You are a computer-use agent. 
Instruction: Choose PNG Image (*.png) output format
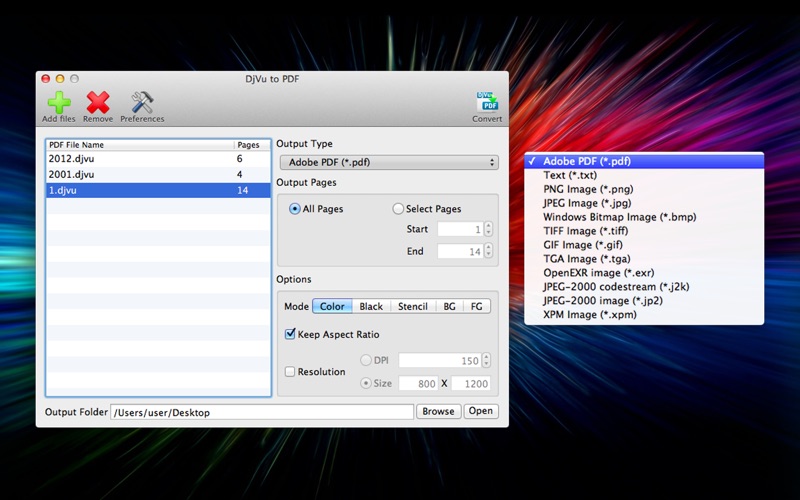[644, 189]
